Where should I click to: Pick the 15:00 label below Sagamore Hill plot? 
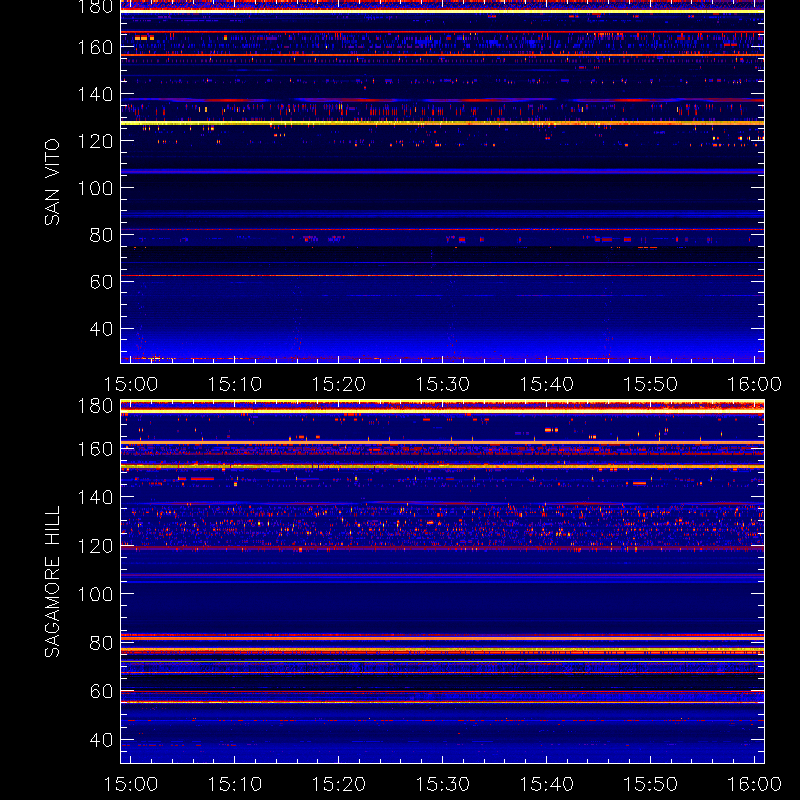tap(131, 784)
